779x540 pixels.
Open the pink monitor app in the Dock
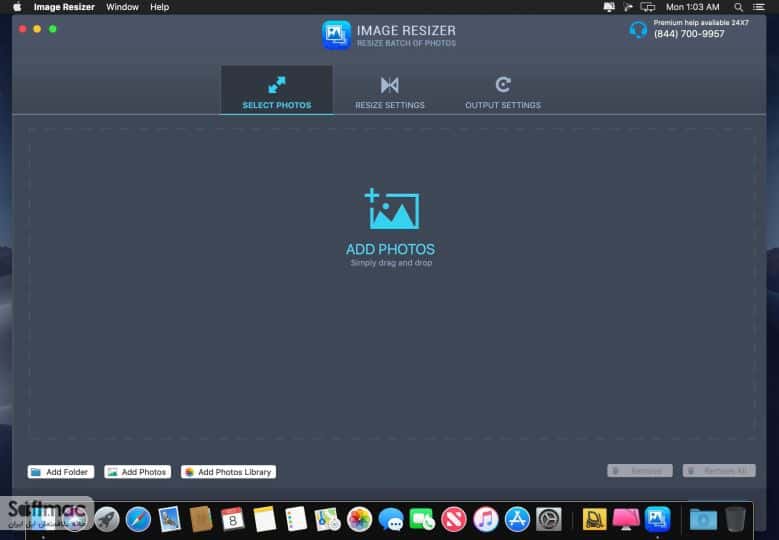626,519
